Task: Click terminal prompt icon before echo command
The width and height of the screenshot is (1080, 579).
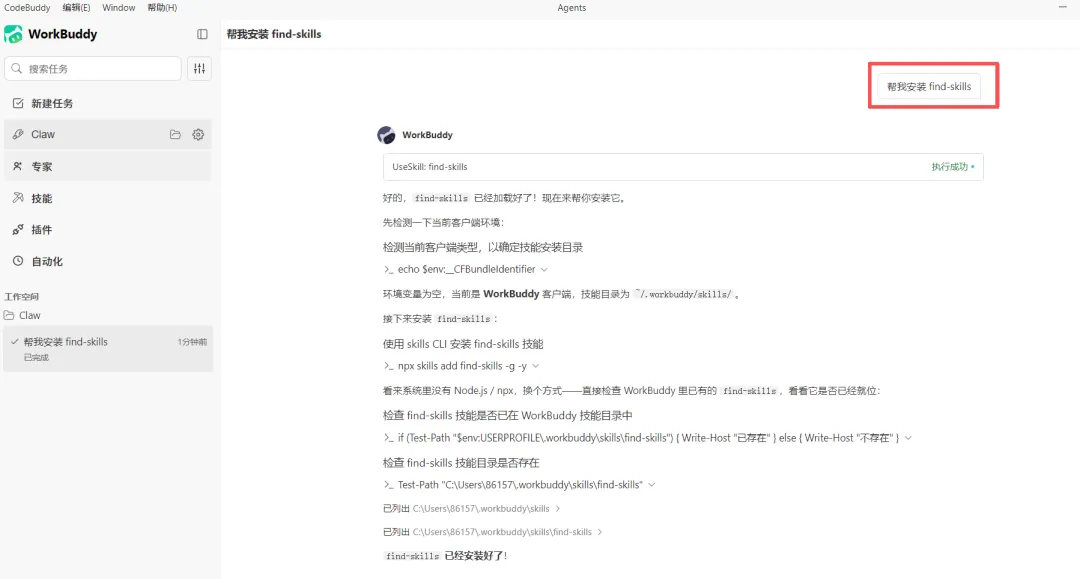Action: point(388,269)
